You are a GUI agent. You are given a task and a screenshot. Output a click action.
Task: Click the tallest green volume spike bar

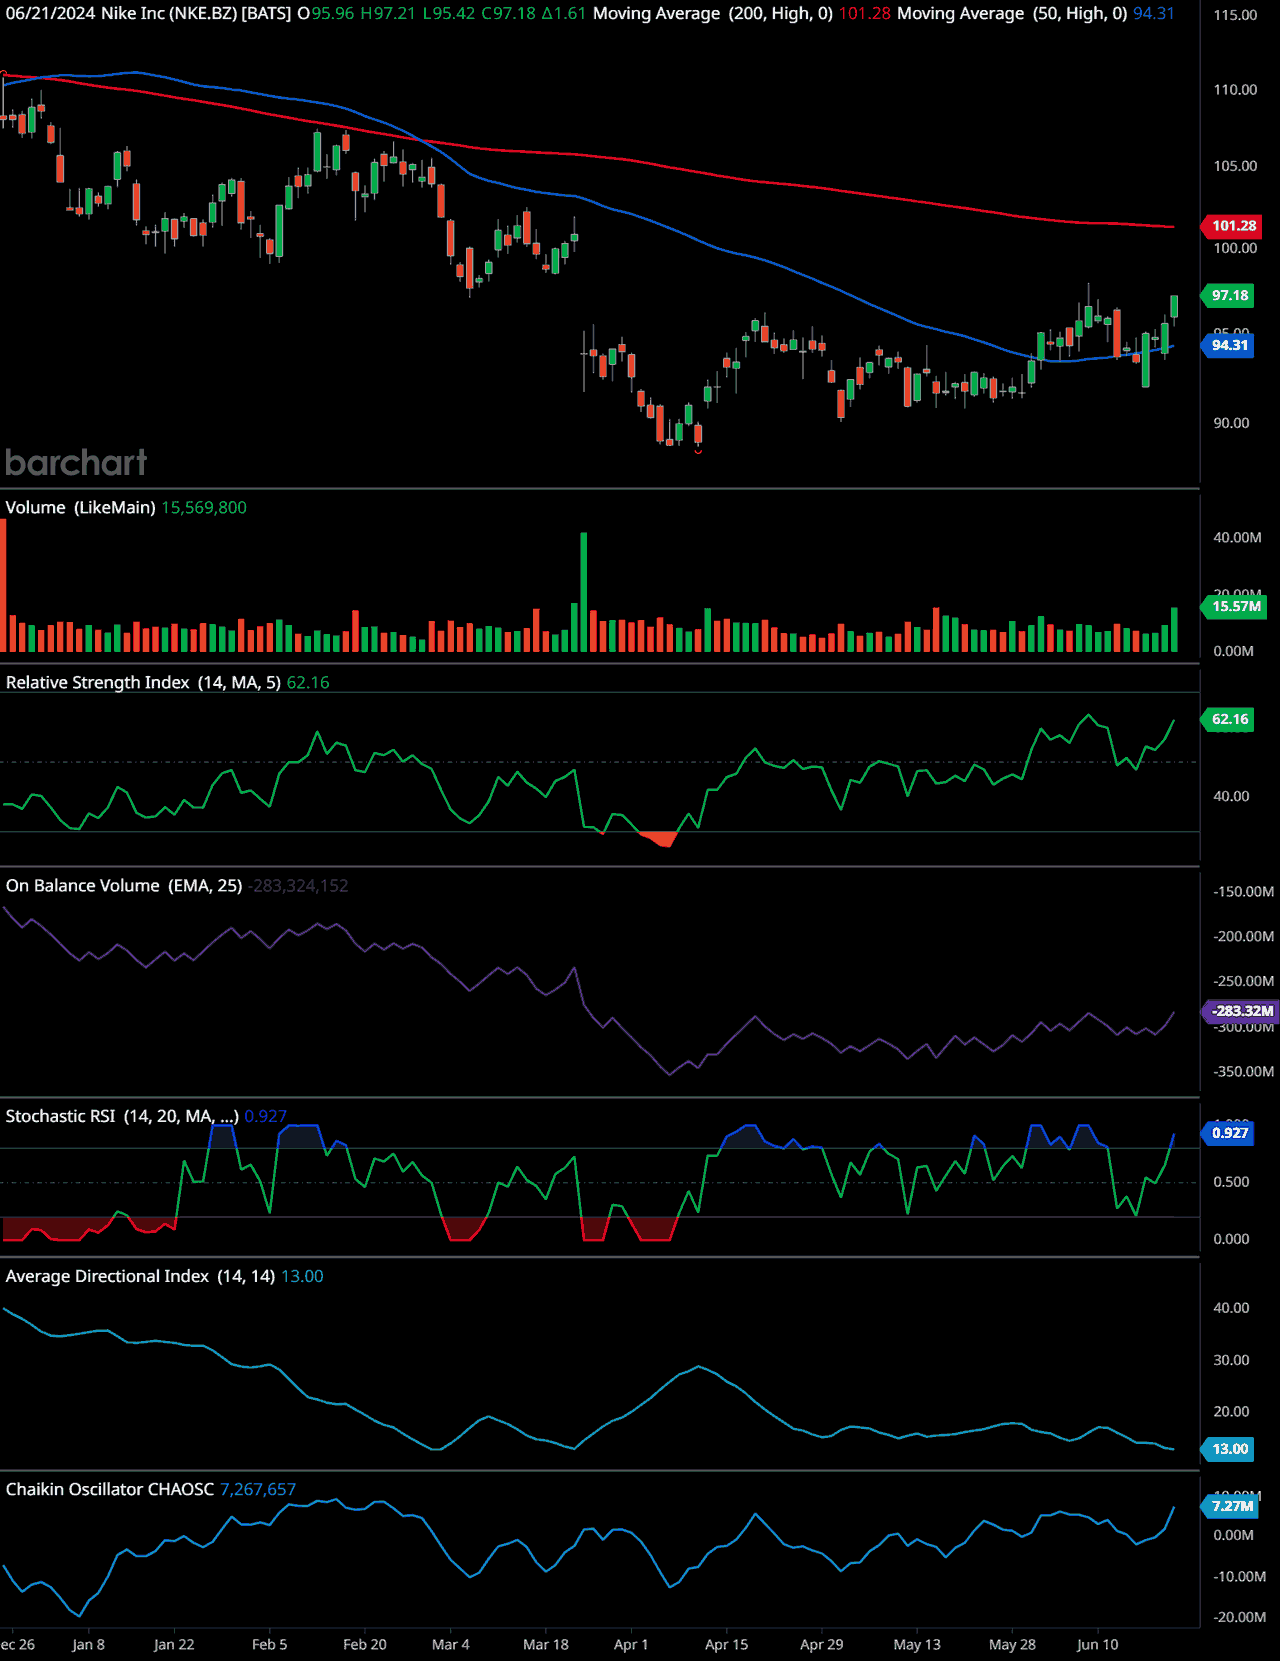pos(584,592)
